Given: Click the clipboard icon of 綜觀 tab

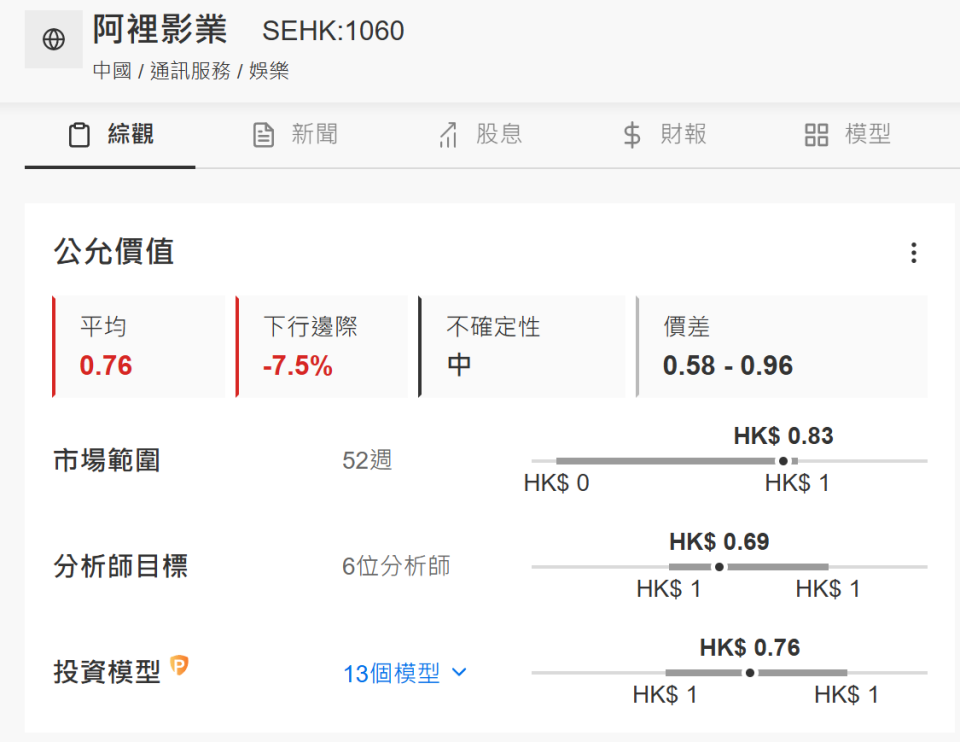Looking at the screenshot, I should [x=79, y=135].
